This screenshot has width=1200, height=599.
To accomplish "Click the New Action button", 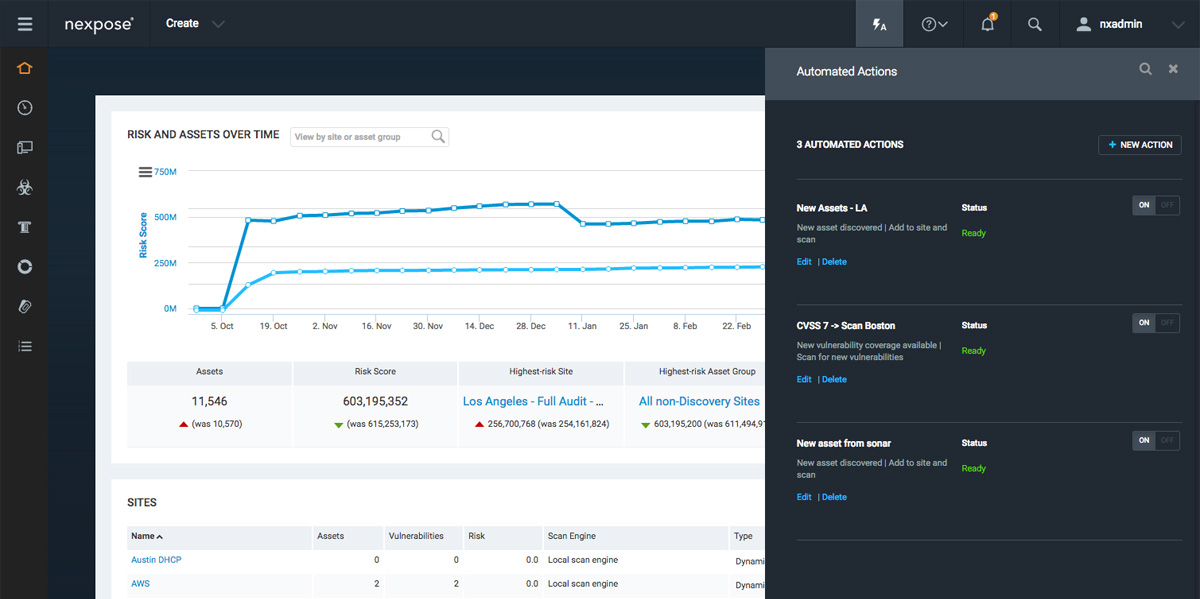I will point(1139,145).
